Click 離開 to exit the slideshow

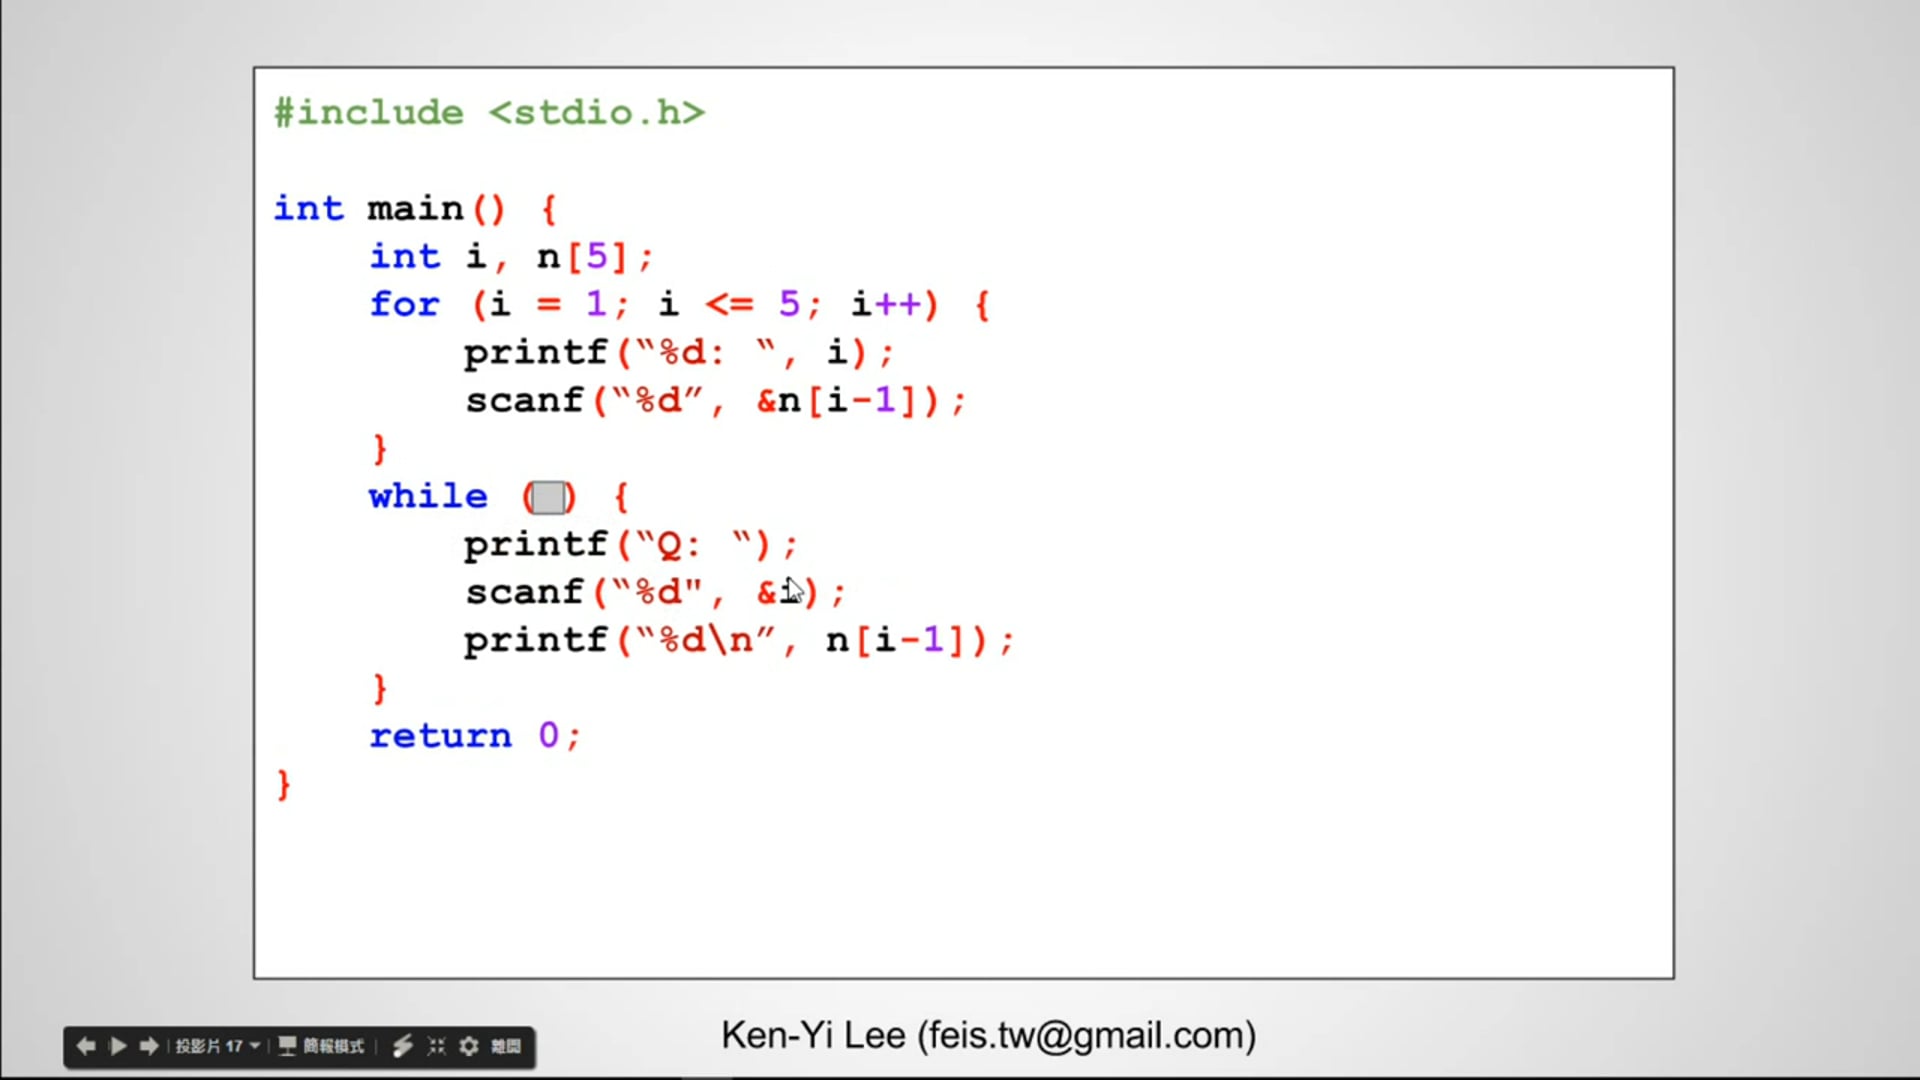[506, 1046]
